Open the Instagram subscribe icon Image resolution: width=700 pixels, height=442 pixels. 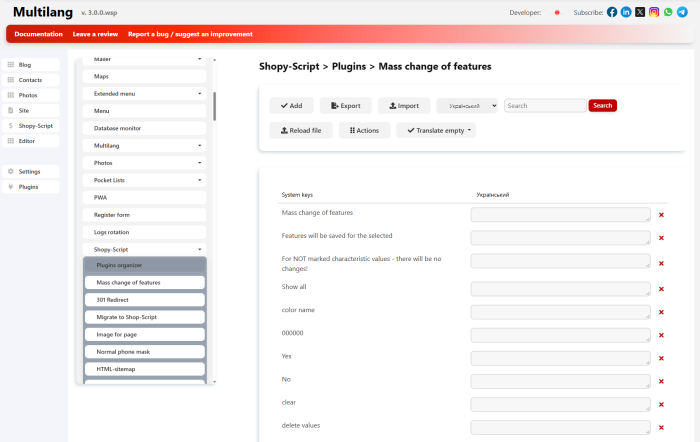pos(654,12)
